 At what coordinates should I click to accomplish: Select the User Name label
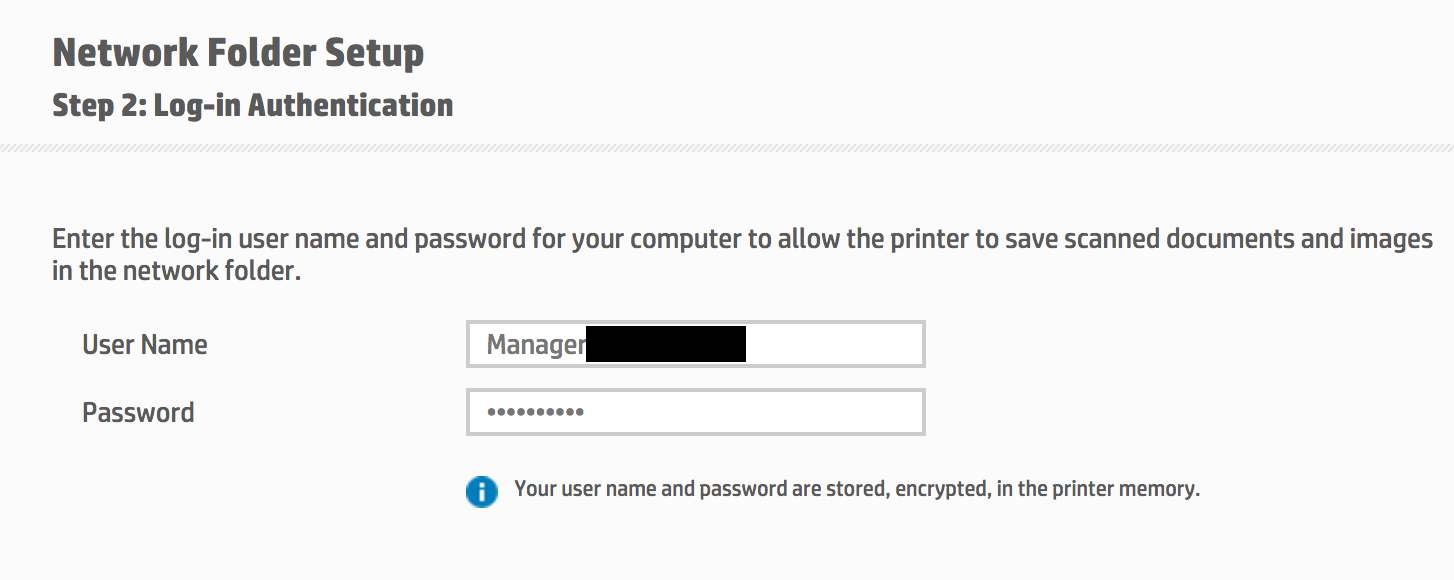tap(145, 344)
